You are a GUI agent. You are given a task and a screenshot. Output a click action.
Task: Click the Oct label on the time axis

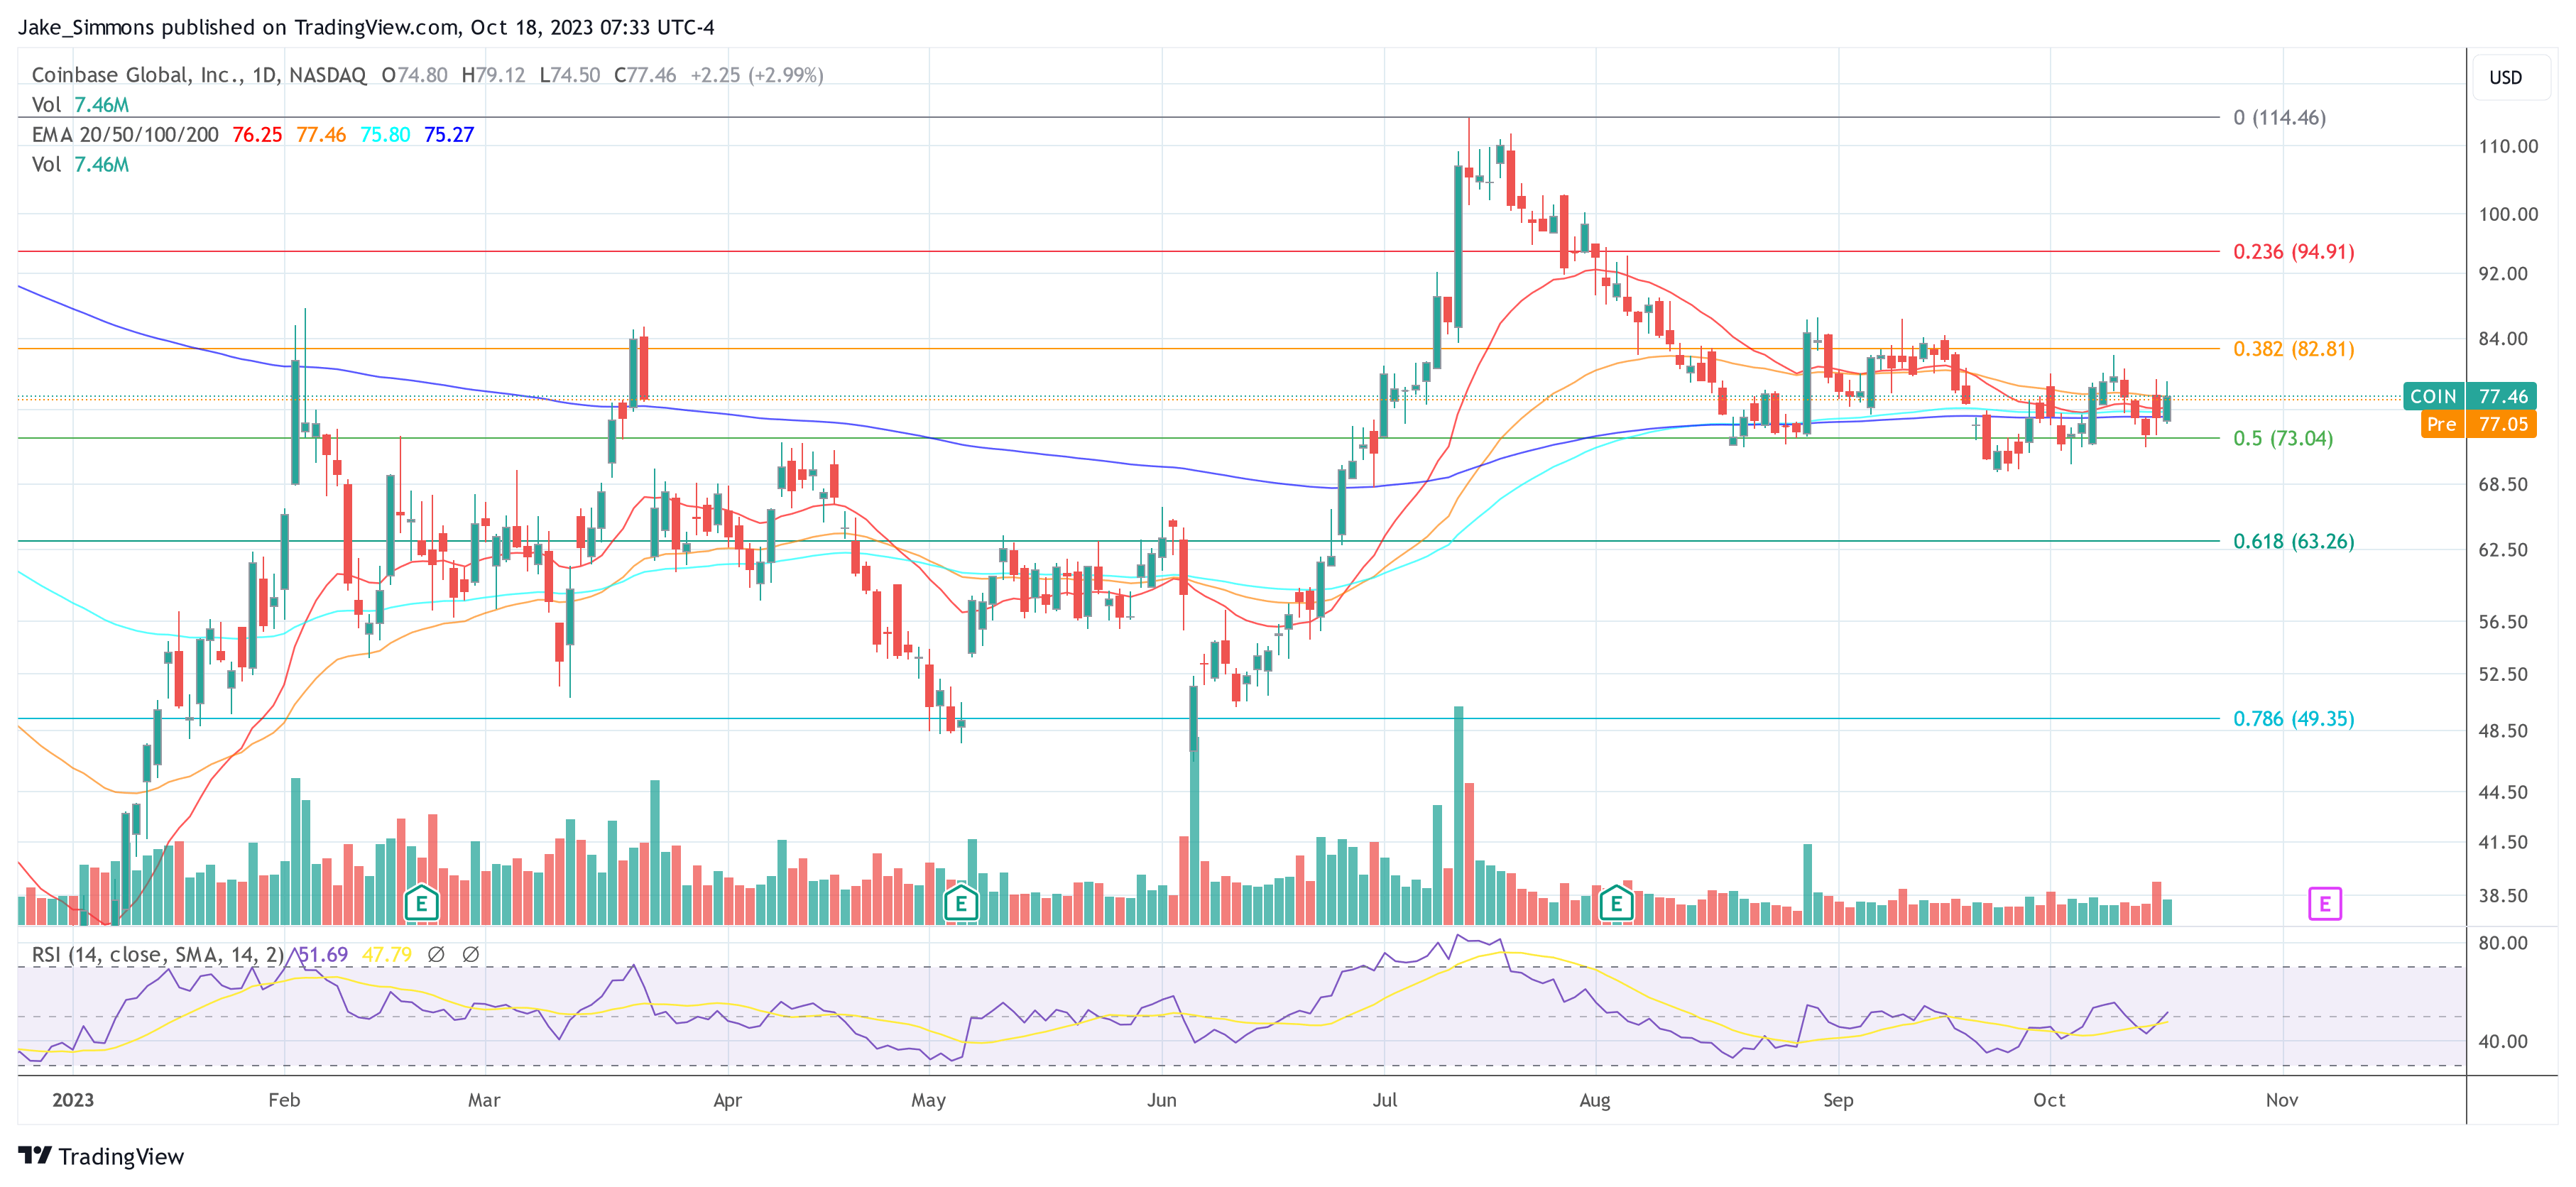coord(2049,1100)
